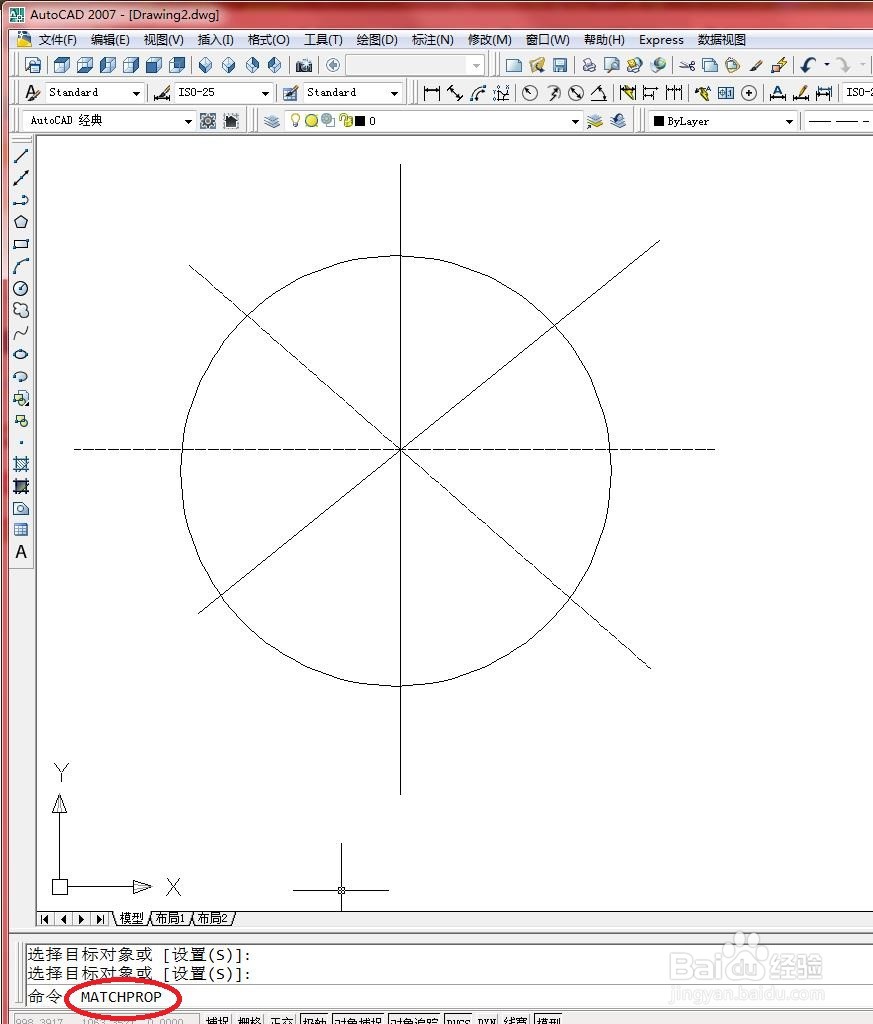Switch to the 模型 tab
Viewport: 873px width, 1024px height.
point(131,918)
